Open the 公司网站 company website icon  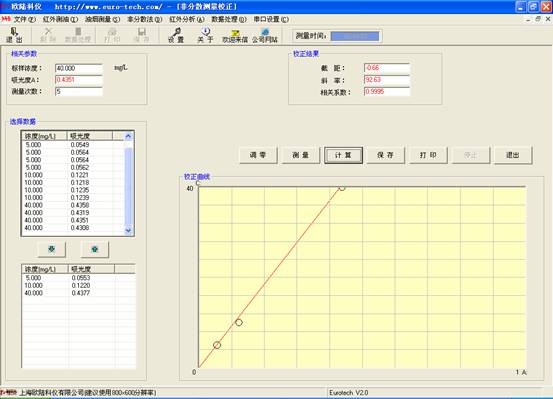click(265, 35)
